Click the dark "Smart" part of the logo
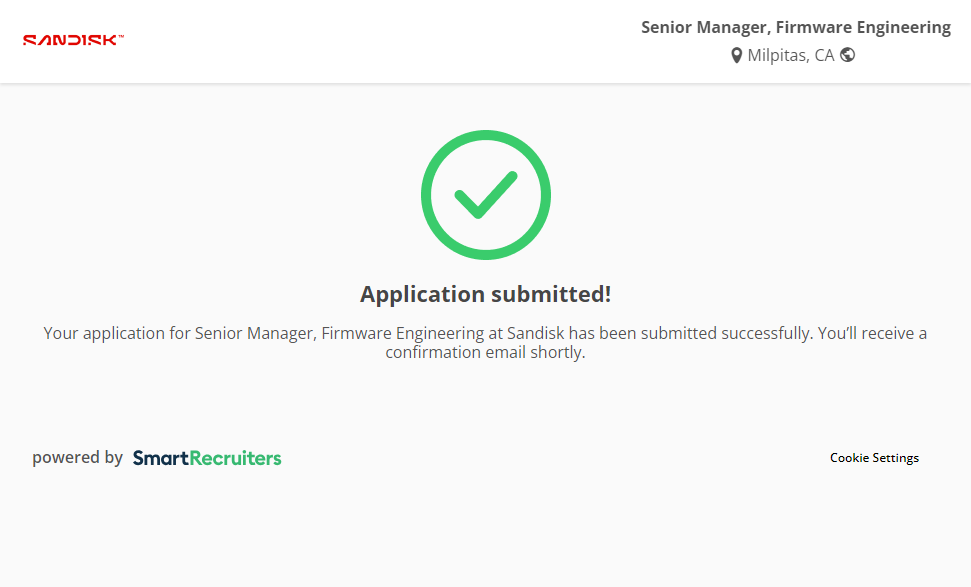This screenshot has height=587, width=971. click(x=160, y=458)
